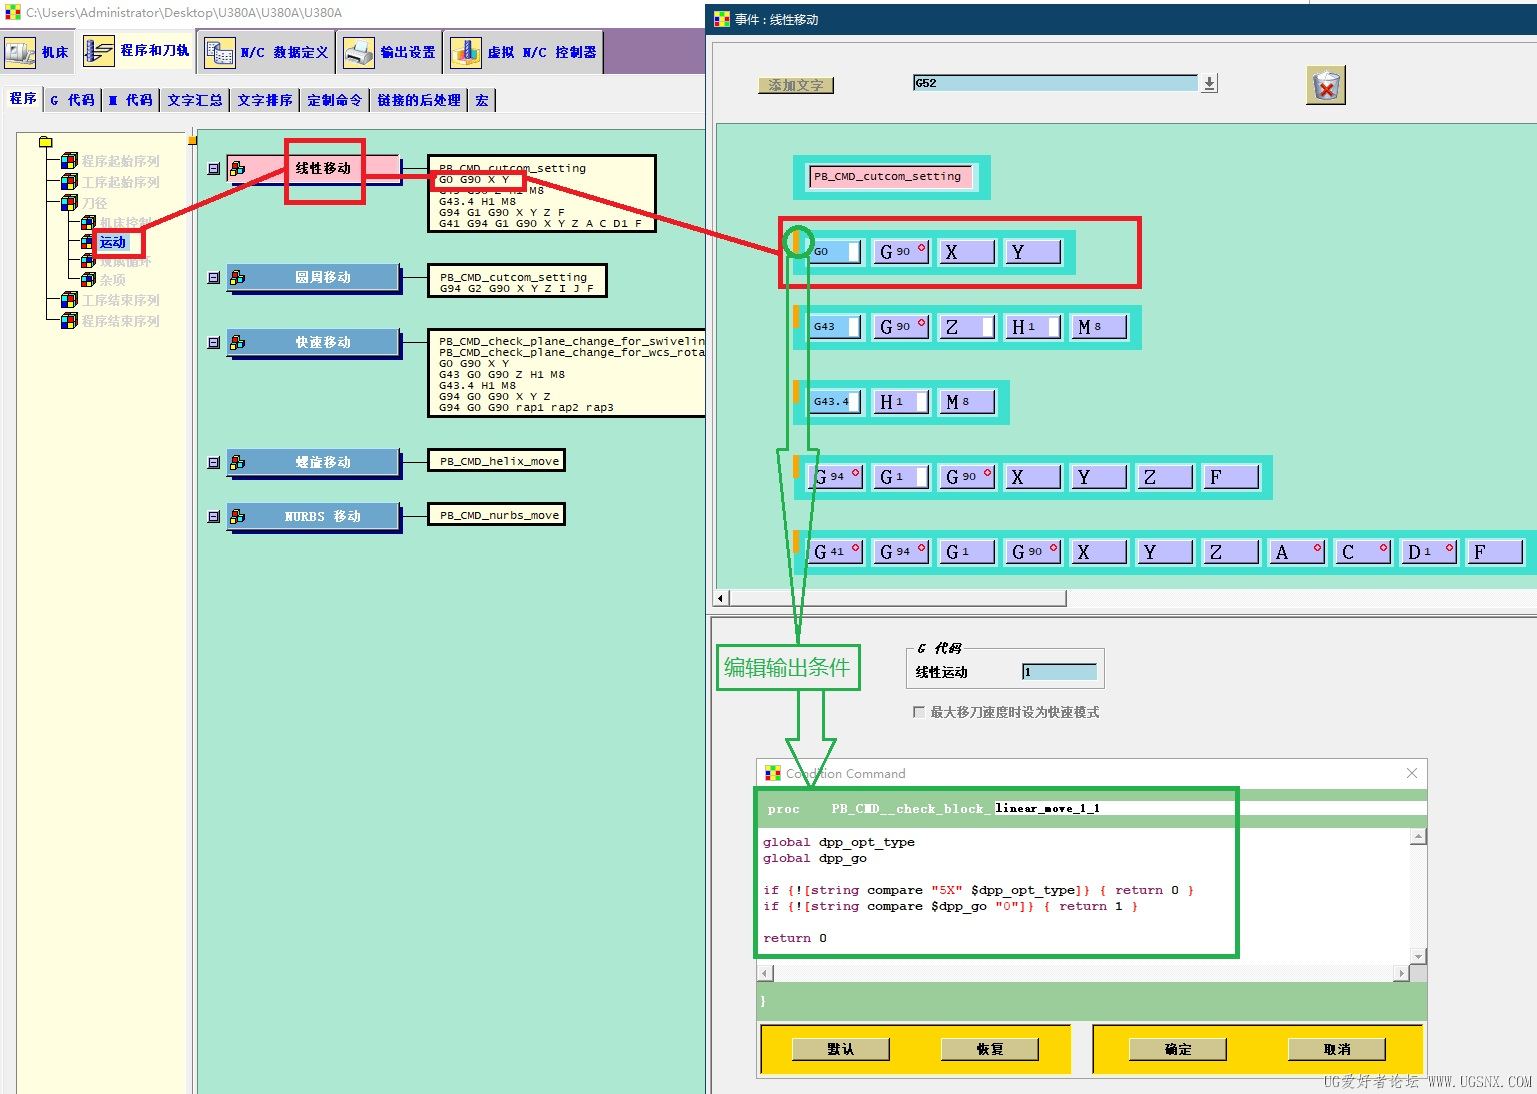This screenshot has width=1537, height=1094.
Task: Click the 现成循环 tree item
Action: [125, 261]
